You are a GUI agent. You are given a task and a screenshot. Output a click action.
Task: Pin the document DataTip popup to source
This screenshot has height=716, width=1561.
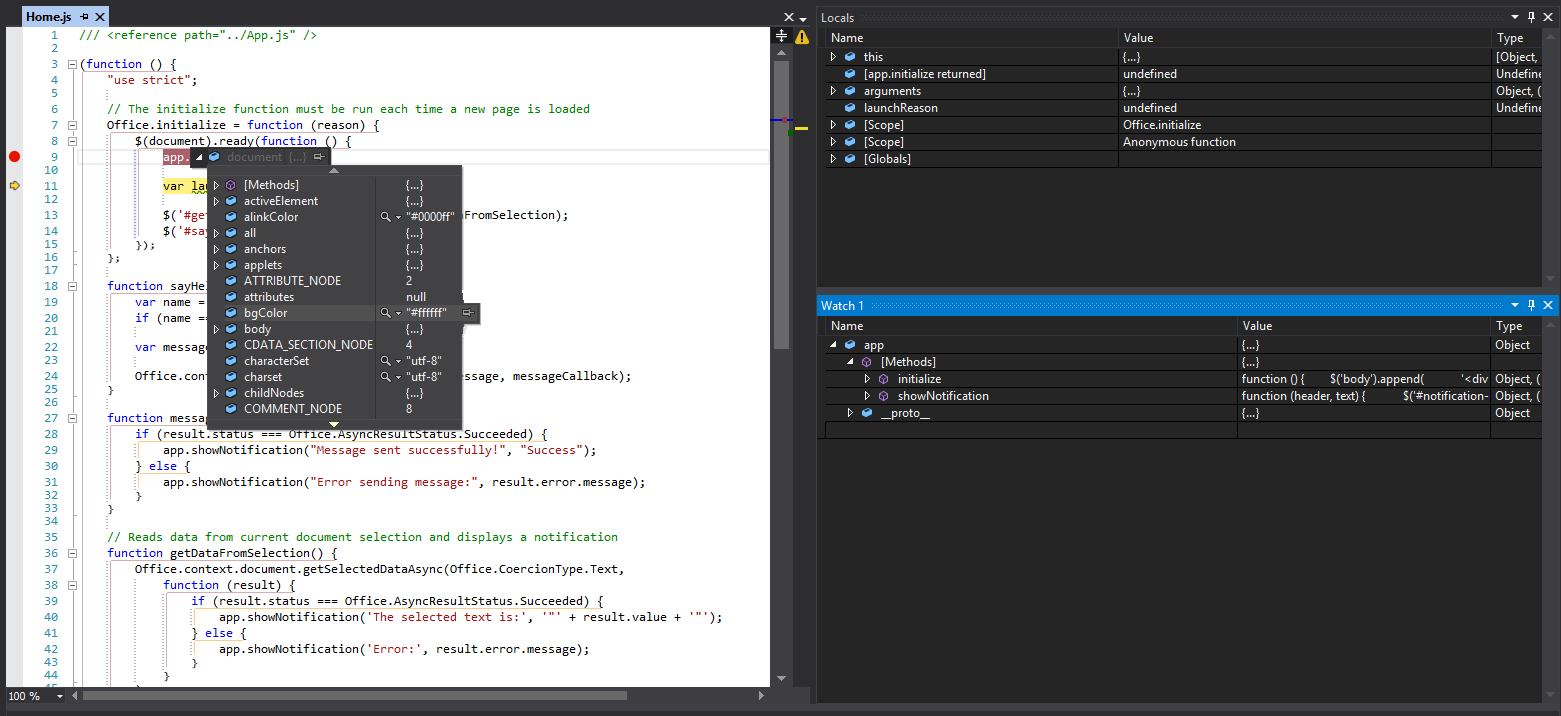click(319, 157)
